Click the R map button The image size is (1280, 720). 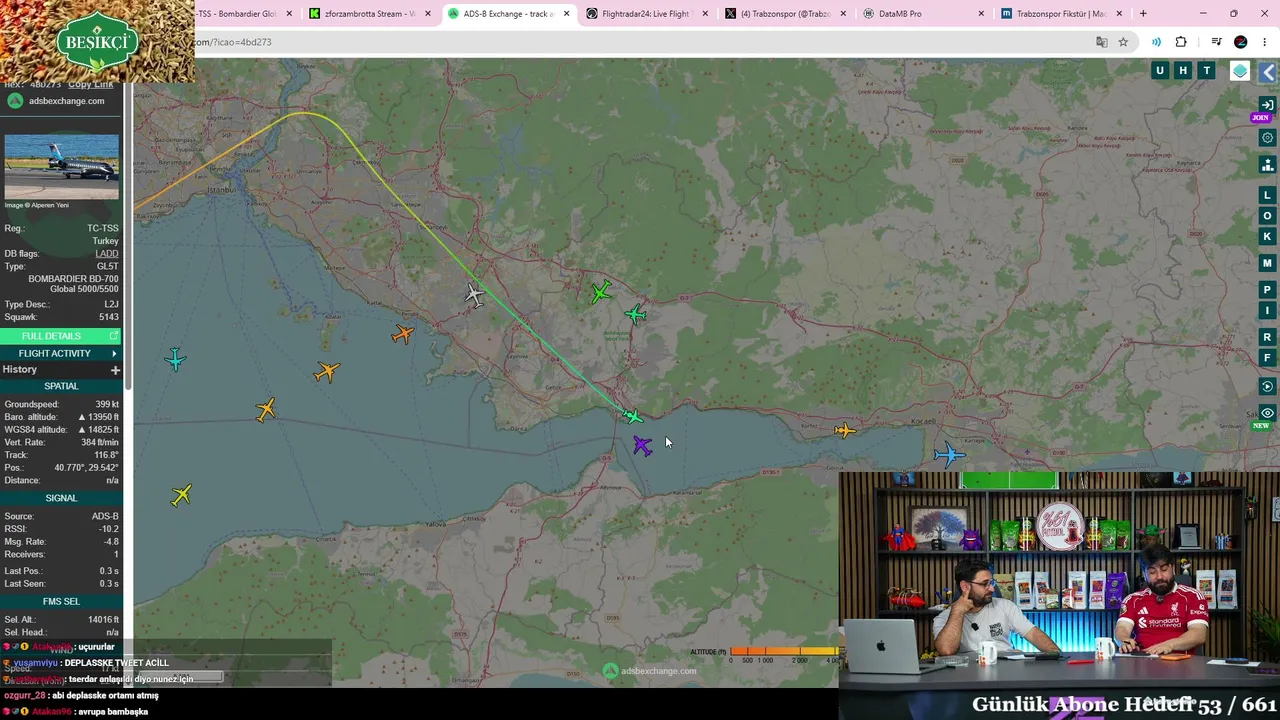(1268, 337)
